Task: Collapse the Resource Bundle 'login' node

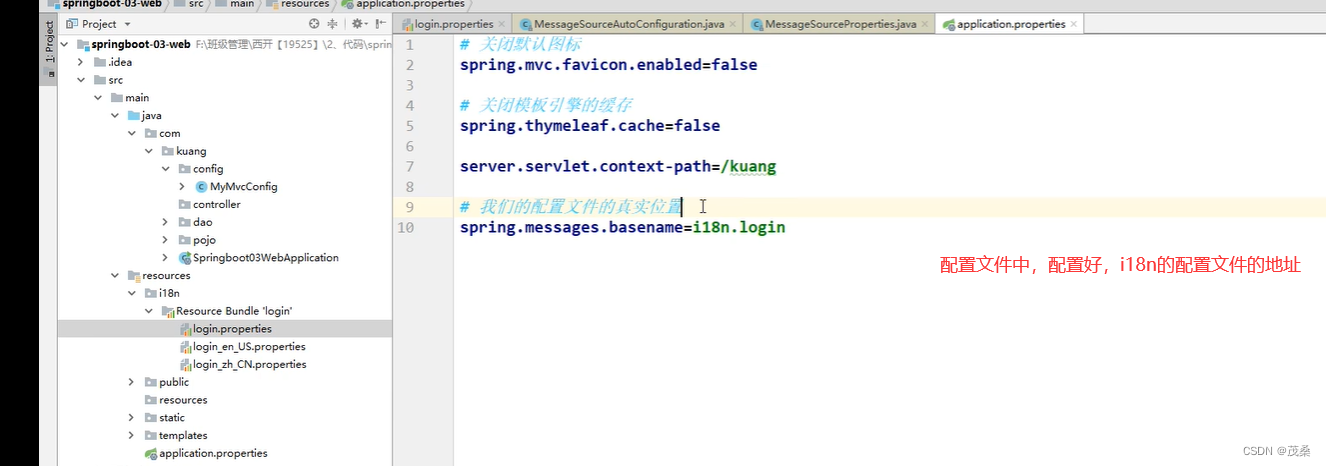Action: point(149,311)
